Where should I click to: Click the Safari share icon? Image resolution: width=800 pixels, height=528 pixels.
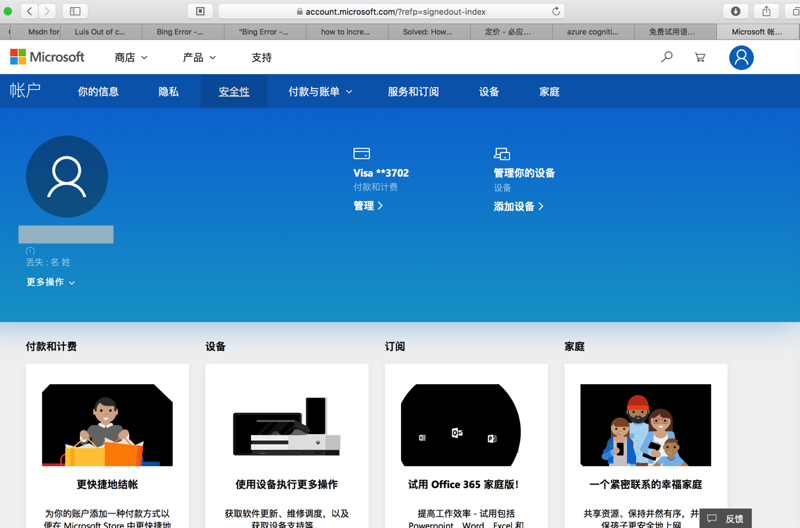point(766,11)
